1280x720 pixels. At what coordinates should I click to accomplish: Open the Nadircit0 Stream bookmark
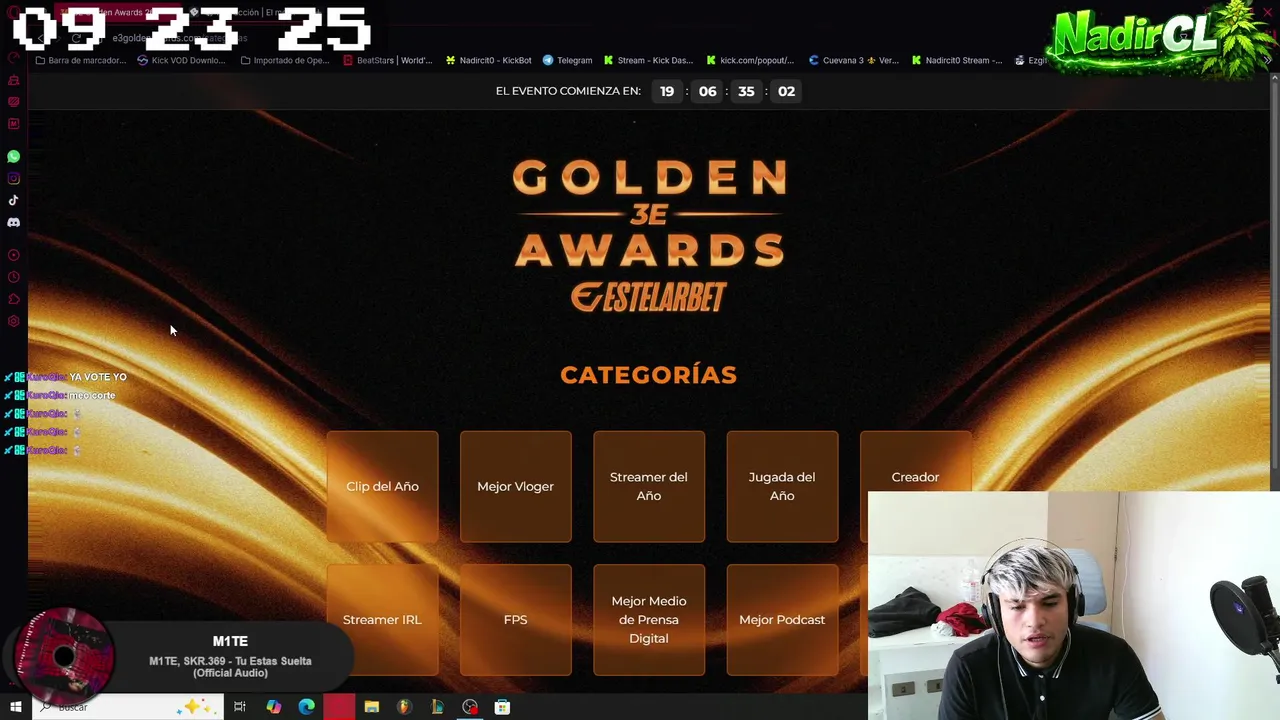click(x=957, y=60)
